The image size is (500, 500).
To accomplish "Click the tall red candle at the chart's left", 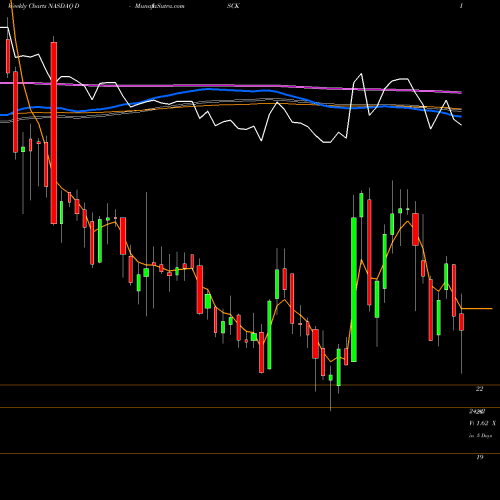I will [x=54, y=133].
